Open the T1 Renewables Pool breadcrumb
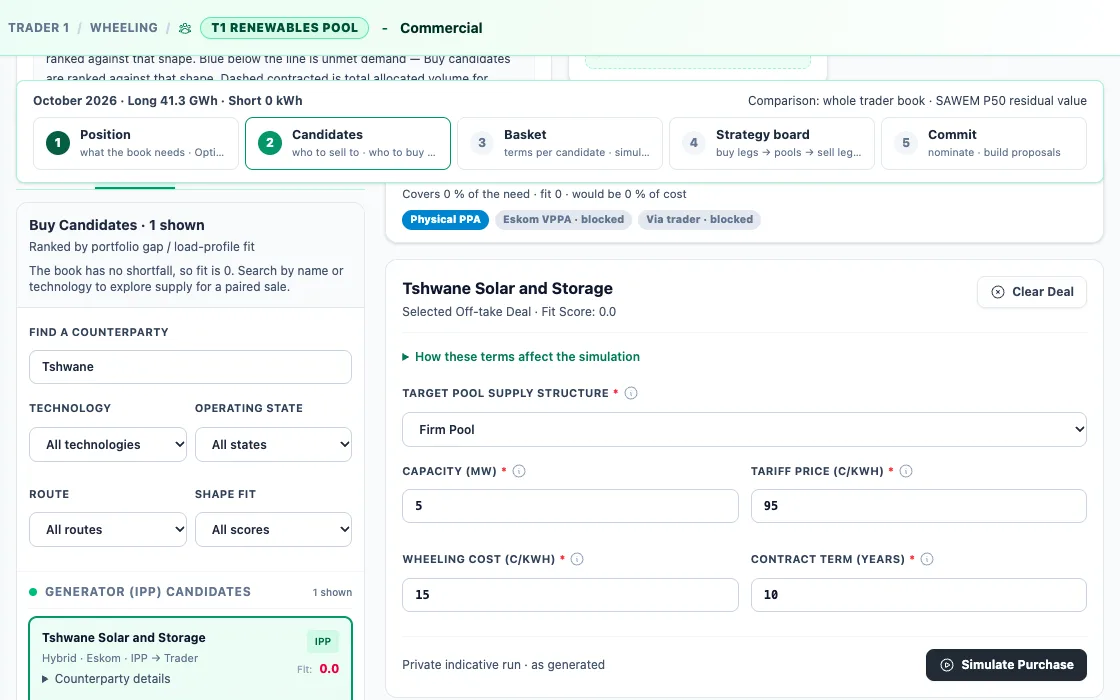This screenshot has height=700, width=1120. [x=284, y=28]
